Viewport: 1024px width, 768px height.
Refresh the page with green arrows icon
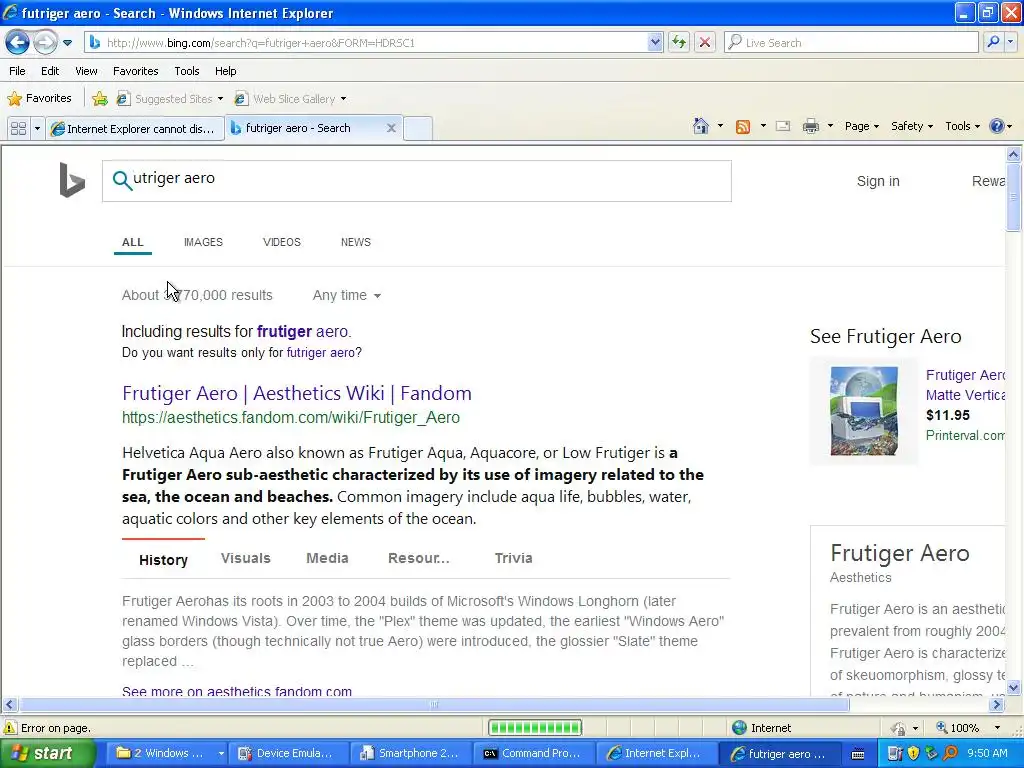pyautogui.click(x=679, y=42)
